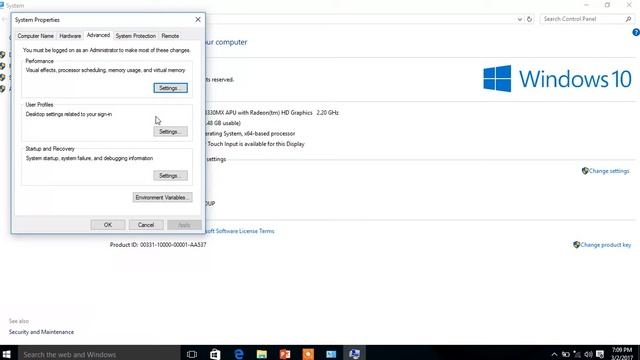This screenshot has height=360, width=640.
Task: Open the blue window app icon in the taskbar
Action: [x=331, y=354]
